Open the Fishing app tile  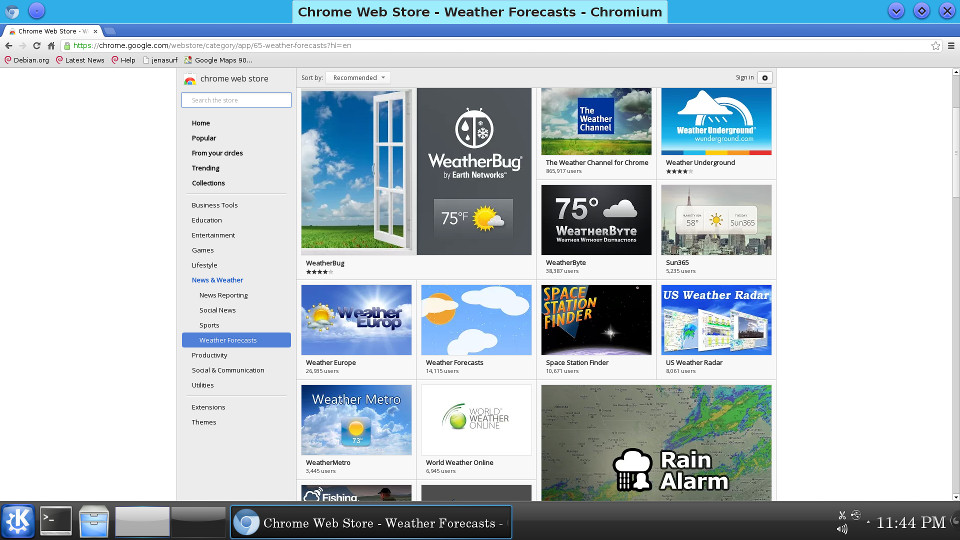pyautogui.click(x=356, y=493)
